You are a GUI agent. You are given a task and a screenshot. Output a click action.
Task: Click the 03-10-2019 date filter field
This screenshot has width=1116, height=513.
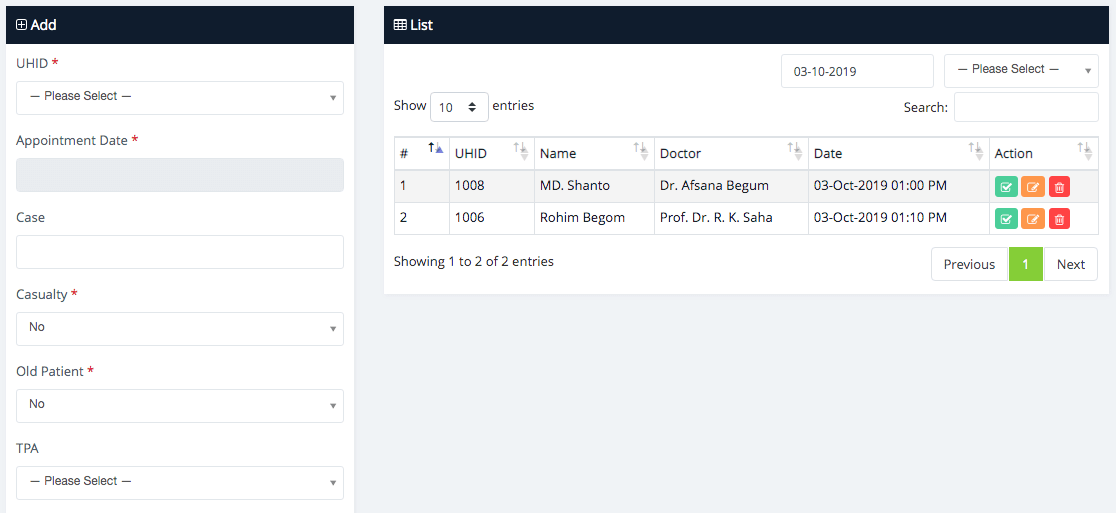[x=857, y=71]
